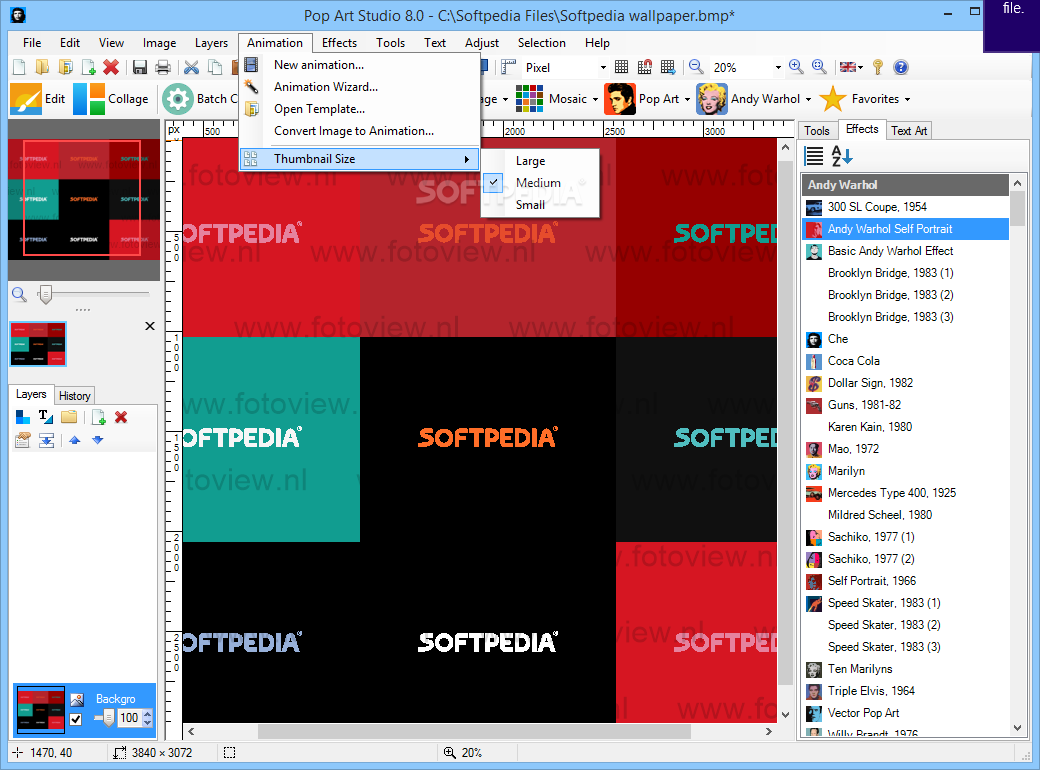This screenshot has height=770, width=1040.
Task: Click the zoom out magnifier icon
Action: 696,67
